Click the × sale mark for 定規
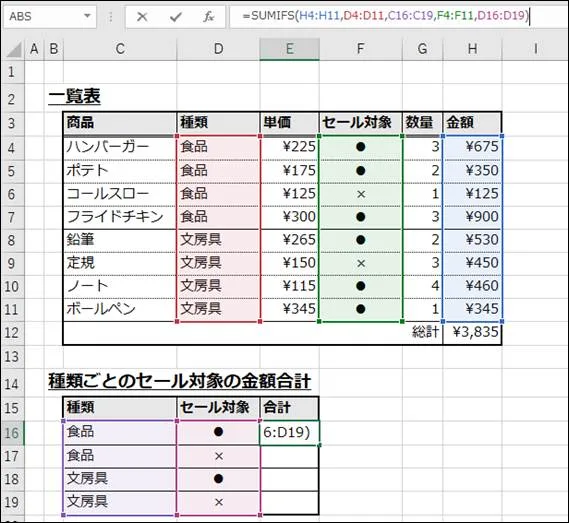This screenshot has height=523, width=569. point(361,263)
